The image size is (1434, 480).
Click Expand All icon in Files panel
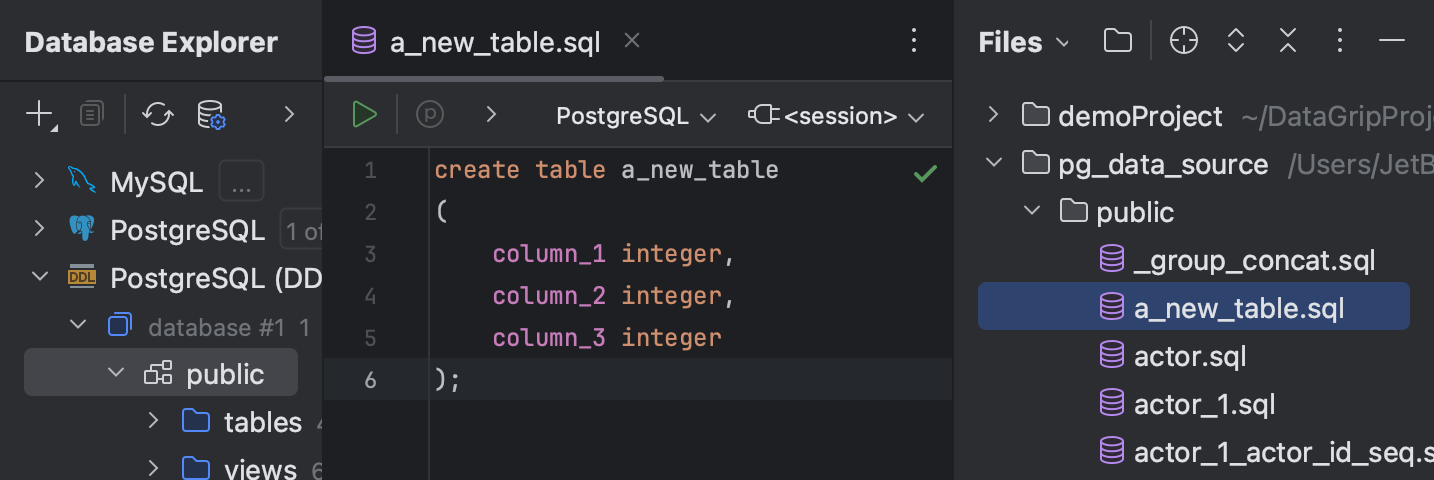(x=1236, y=41)
